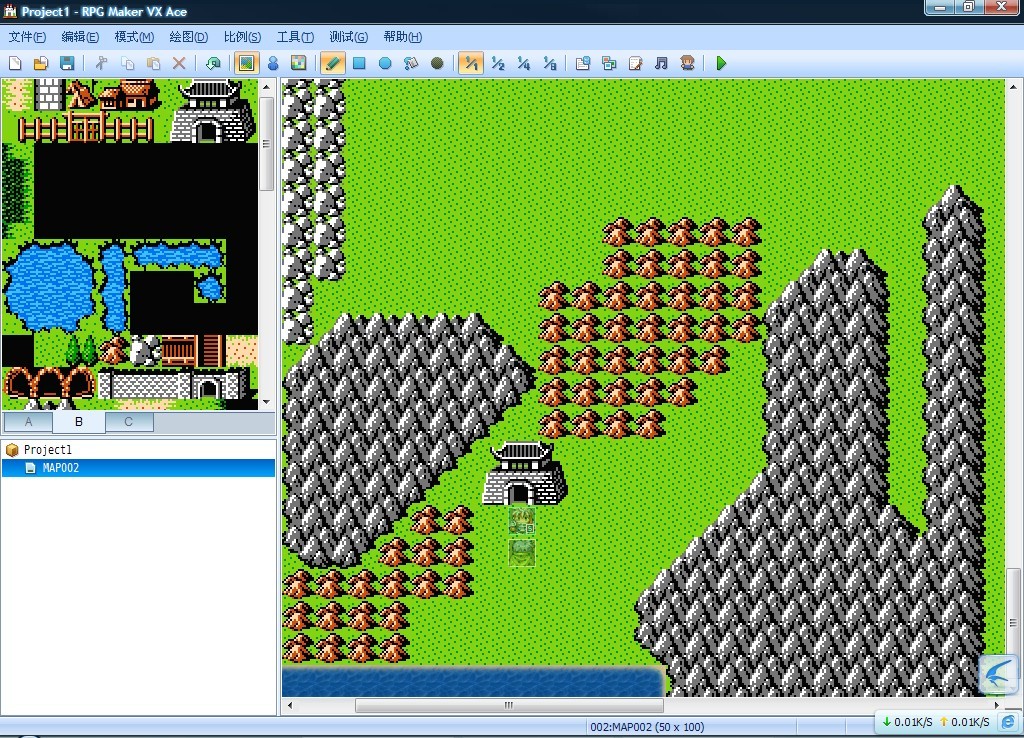Open the 帮助(H) menu
The height and width of the screenshot is (738, 1024).
pyautogui.click(x=402, y=37)
